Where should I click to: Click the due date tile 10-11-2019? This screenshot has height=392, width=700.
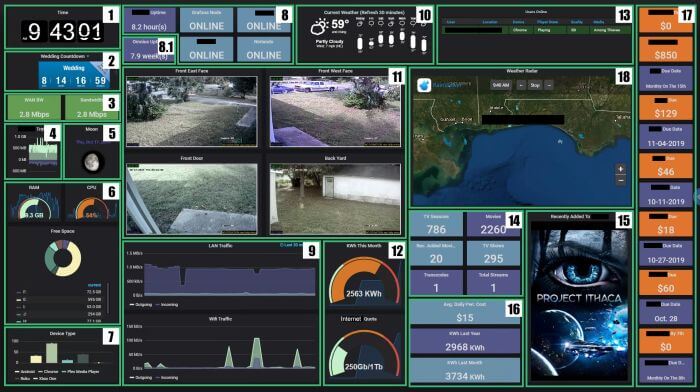click(x=666, y=195)
